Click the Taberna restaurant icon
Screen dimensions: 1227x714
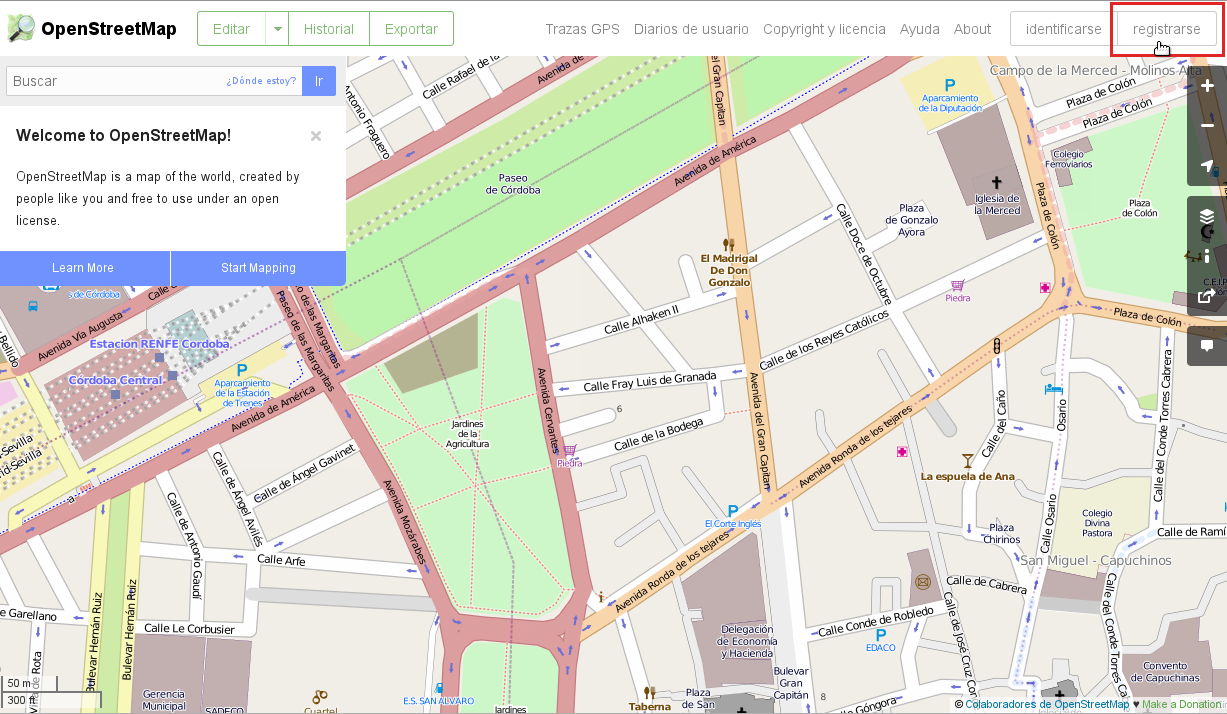click(x=650, y=692)
